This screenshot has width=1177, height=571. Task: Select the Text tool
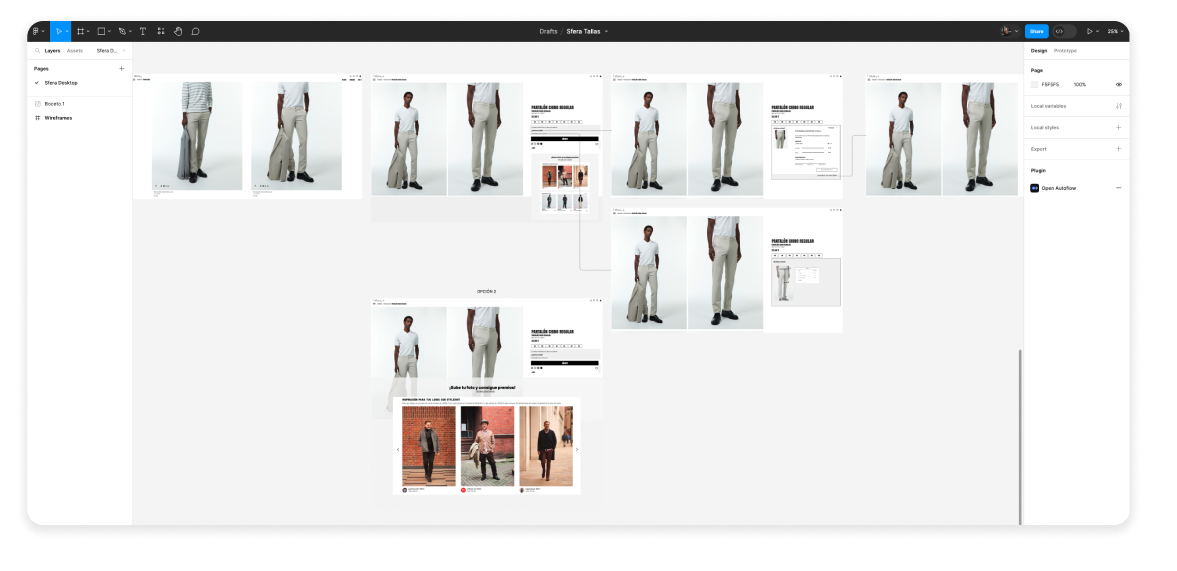click(x=143, y=31)
